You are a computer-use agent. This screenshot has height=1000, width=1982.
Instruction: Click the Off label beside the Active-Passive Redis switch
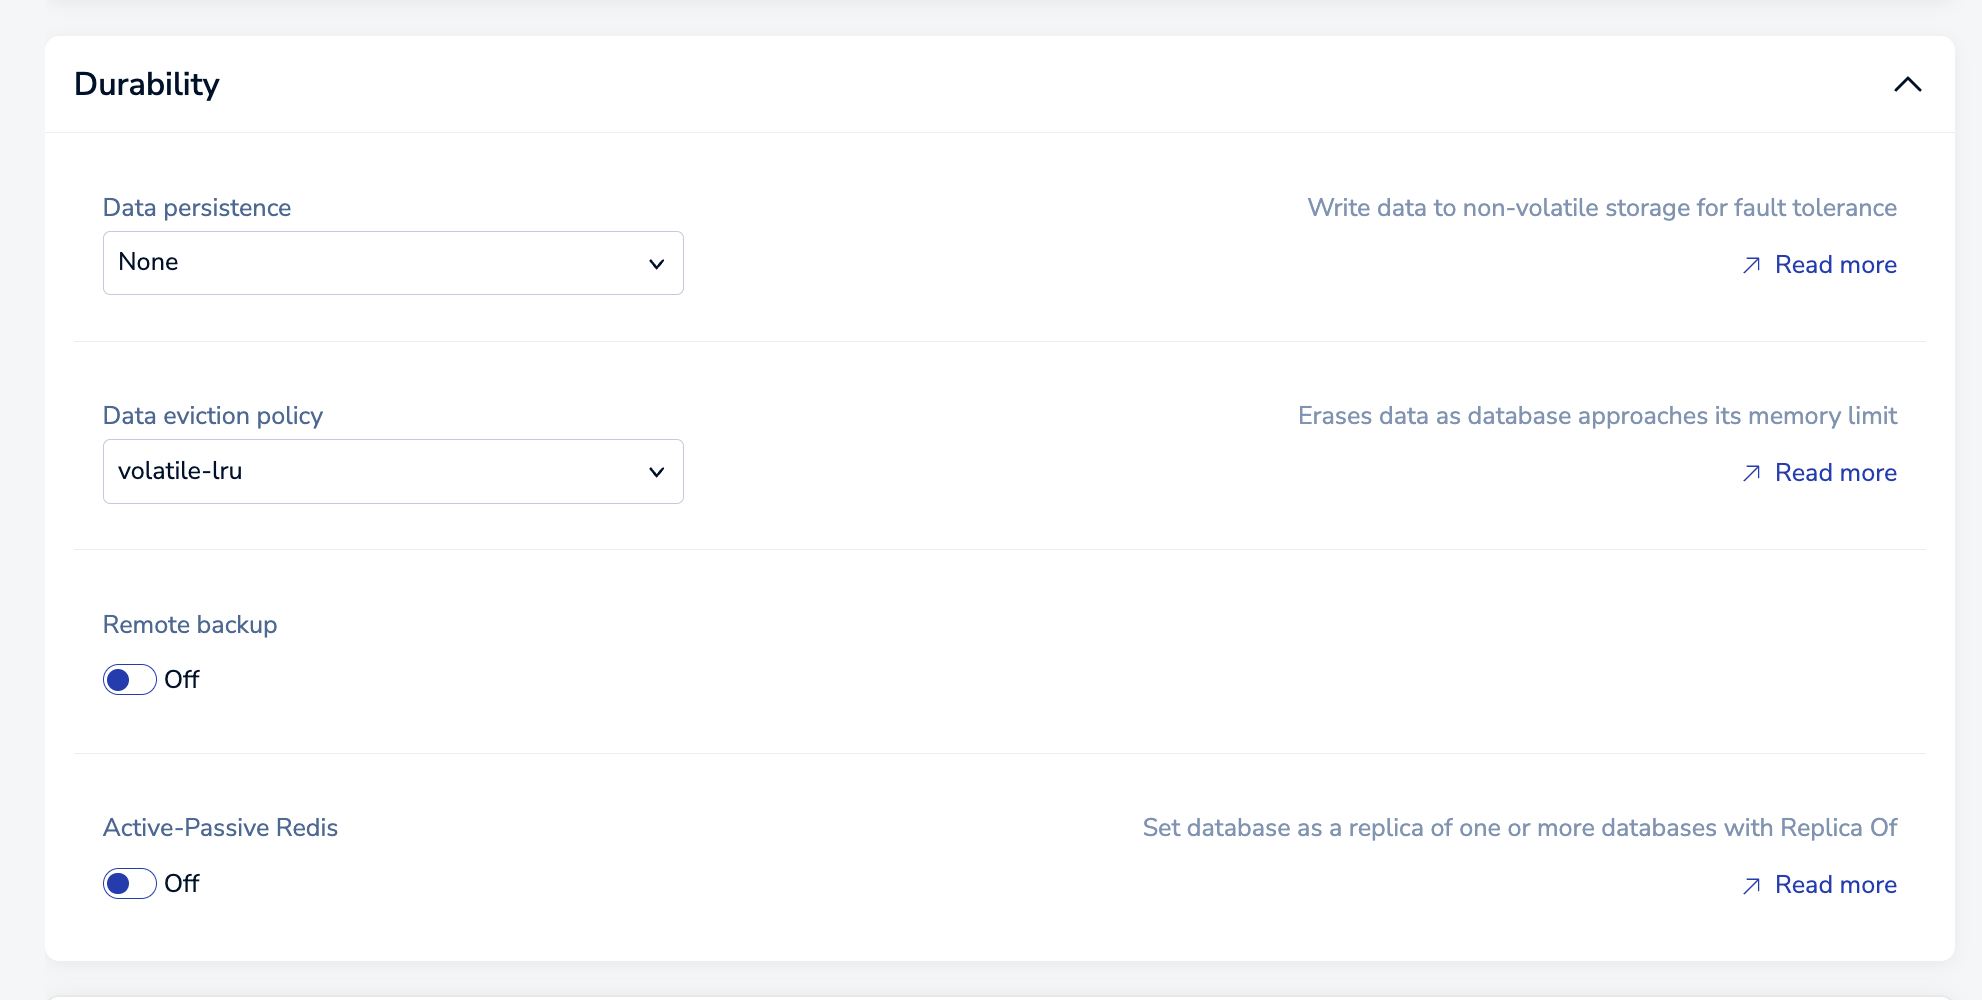(x=182, y=884)
